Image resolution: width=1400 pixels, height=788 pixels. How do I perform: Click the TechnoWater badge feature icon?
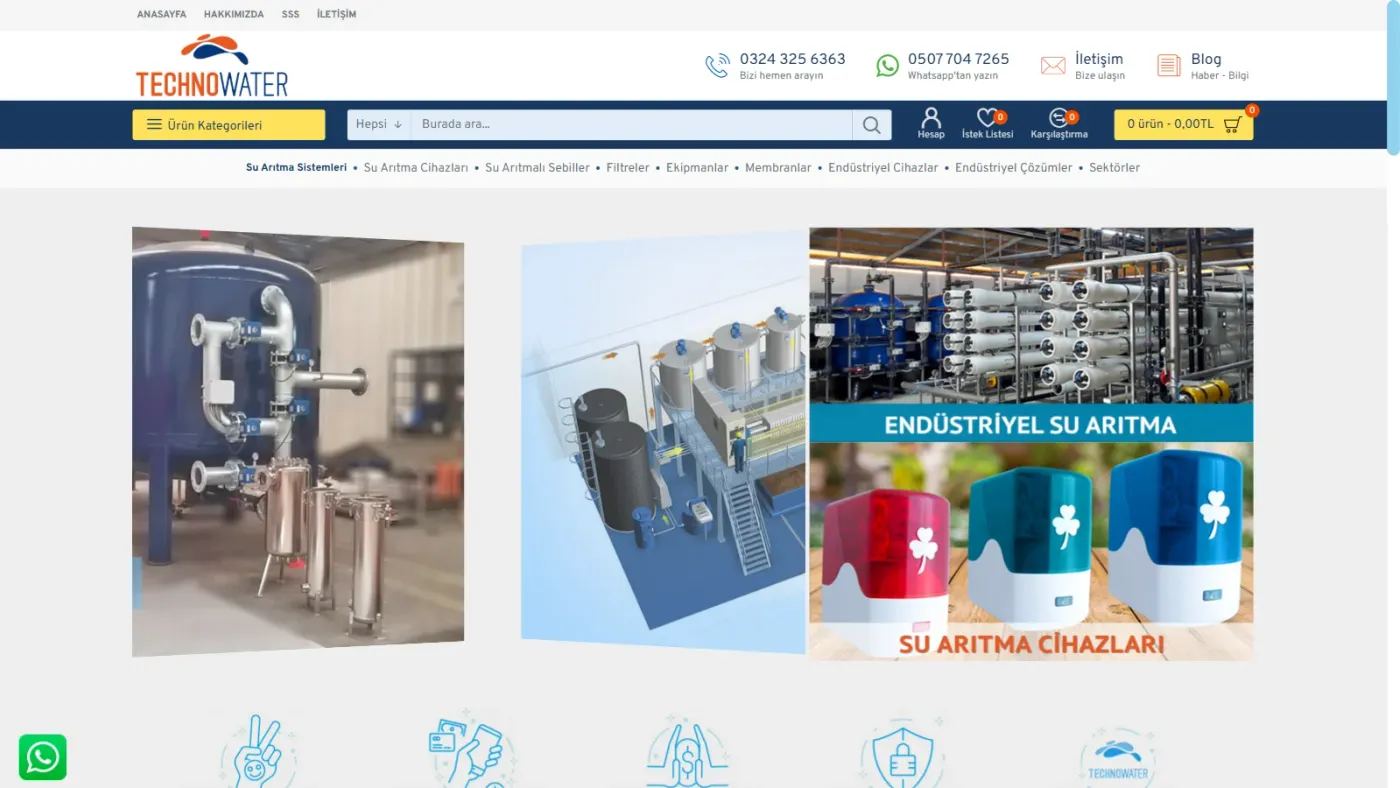[x=1118, y=757]
